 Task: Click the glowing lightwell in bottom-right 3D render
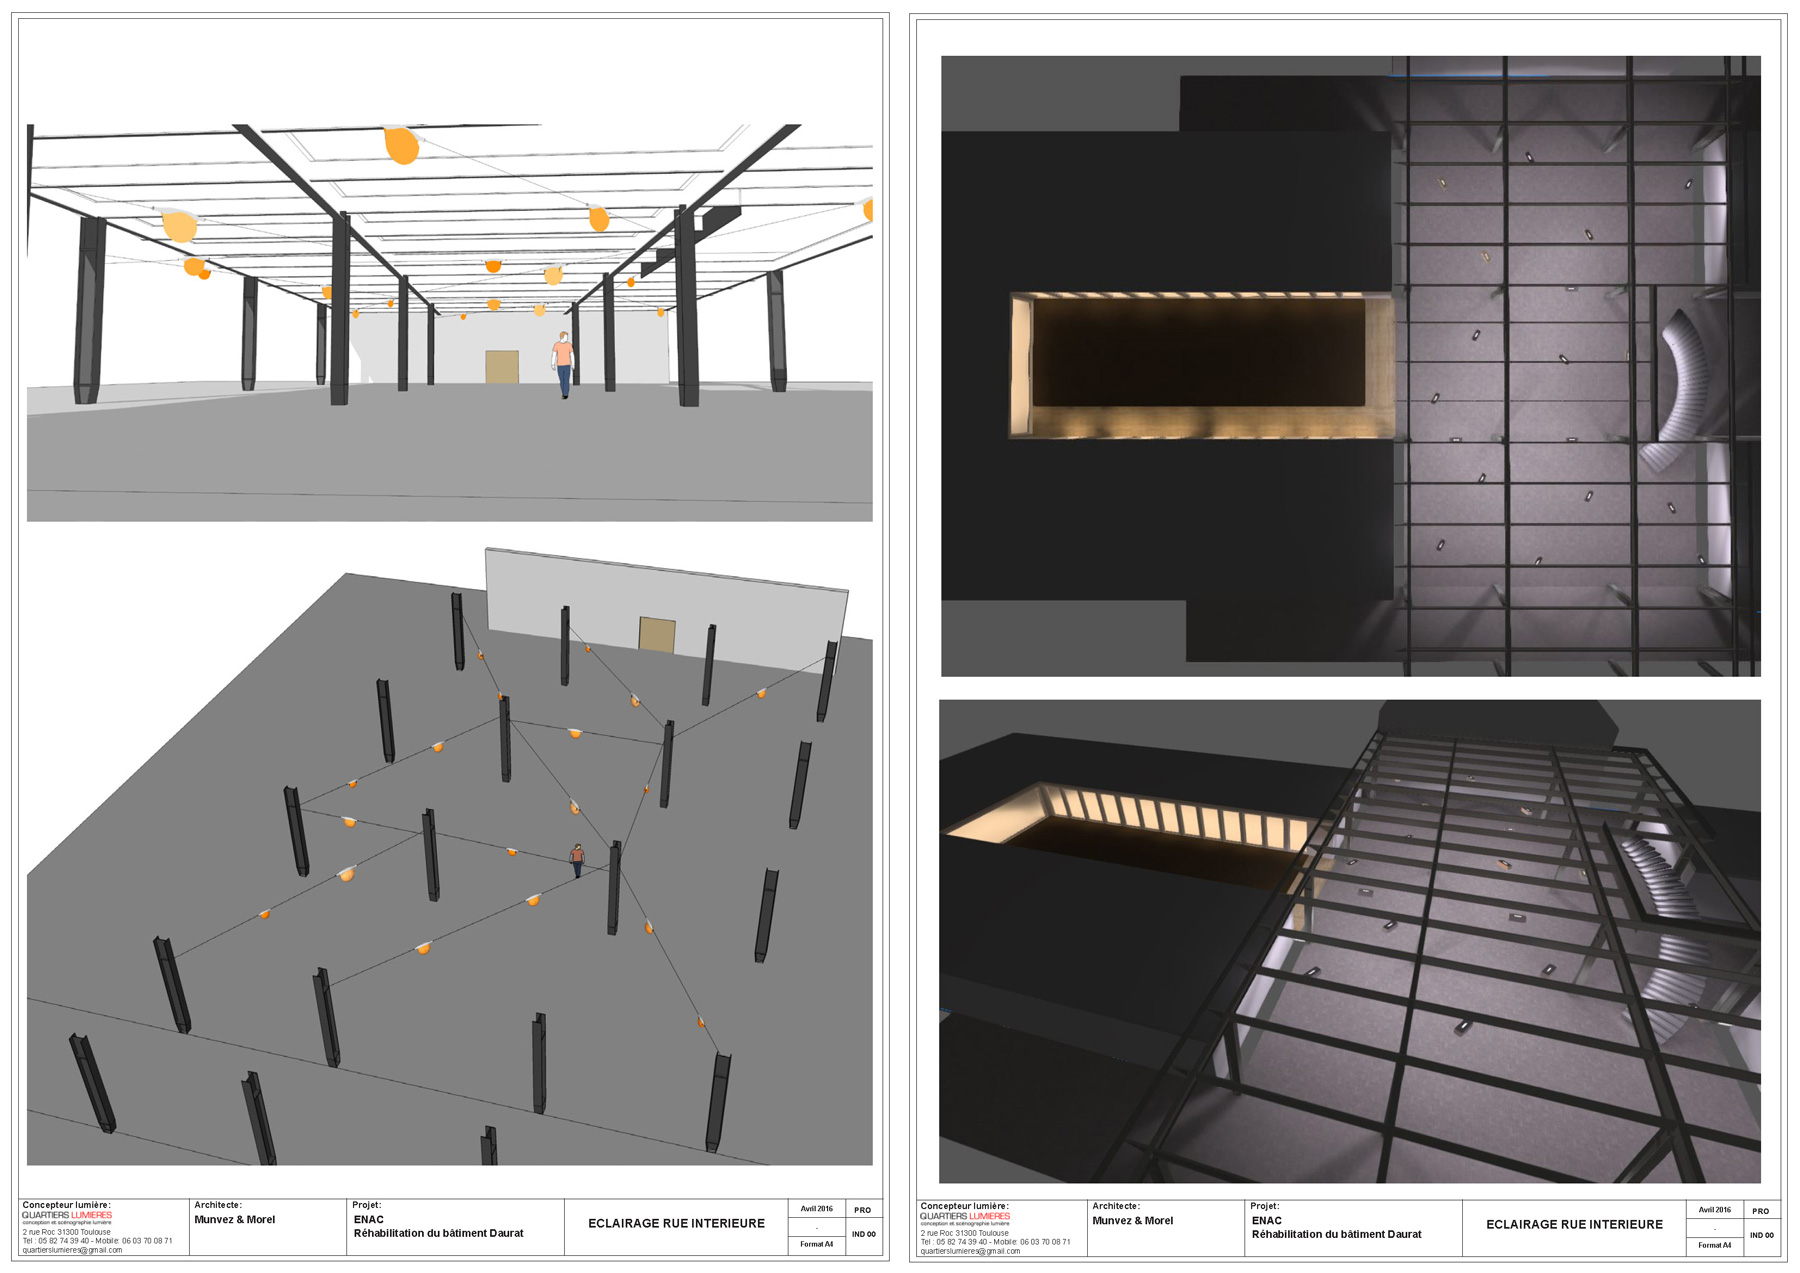pos(1130,825)
